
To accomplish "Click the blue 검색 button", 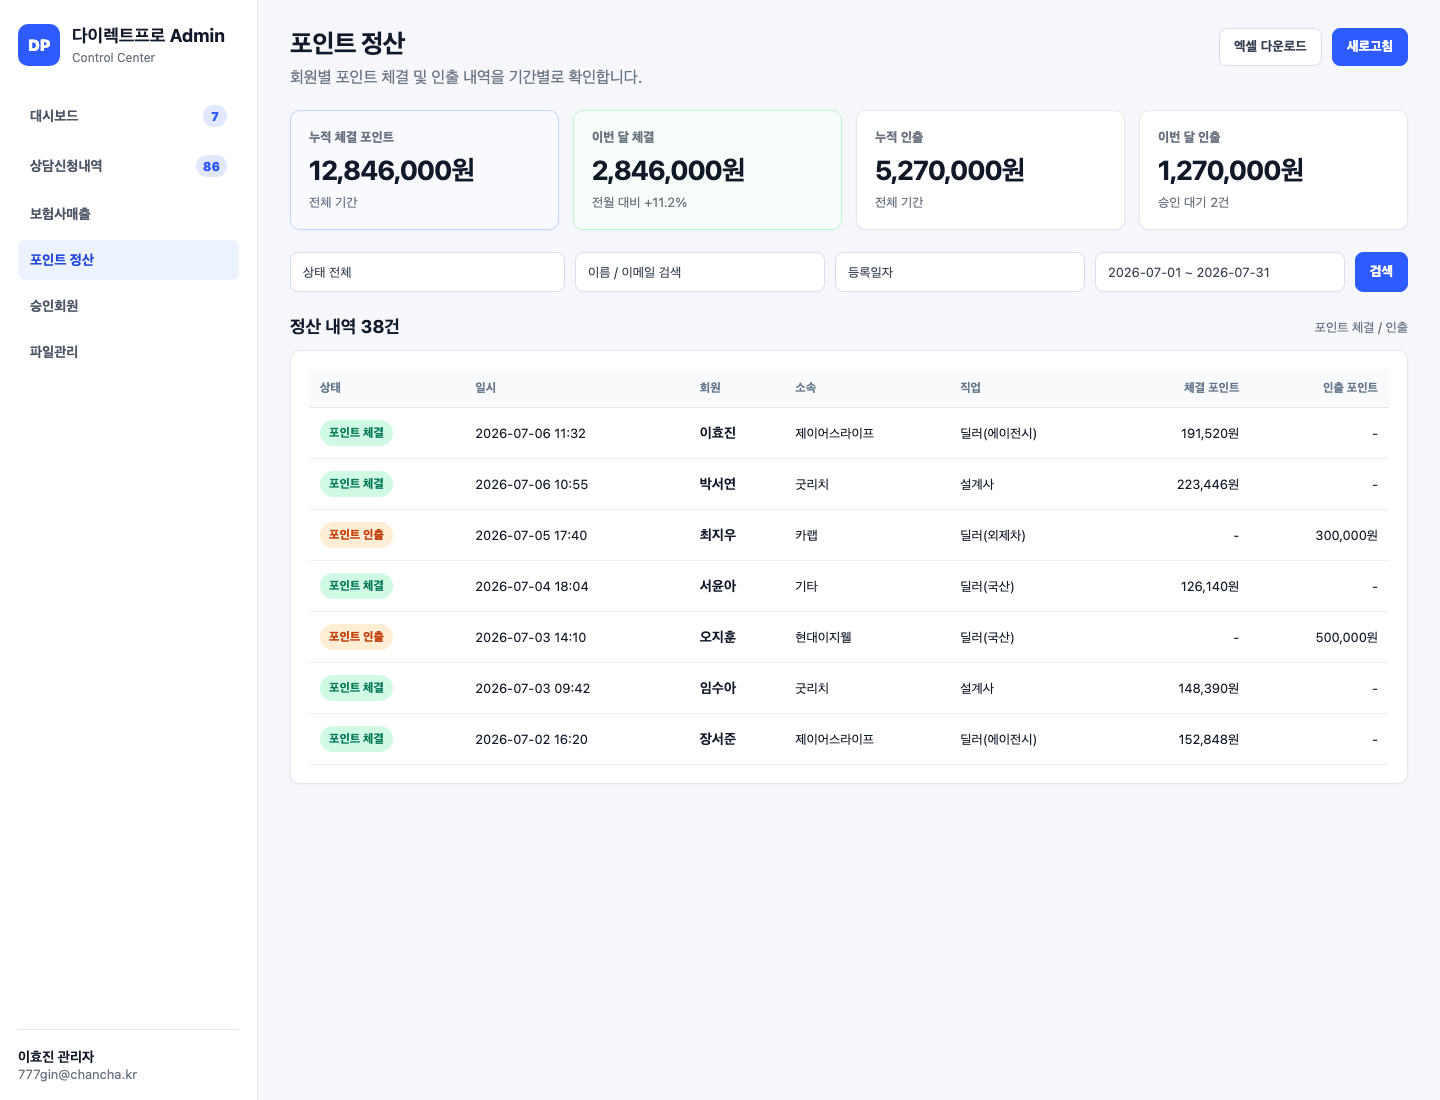I will point(1381,272).
